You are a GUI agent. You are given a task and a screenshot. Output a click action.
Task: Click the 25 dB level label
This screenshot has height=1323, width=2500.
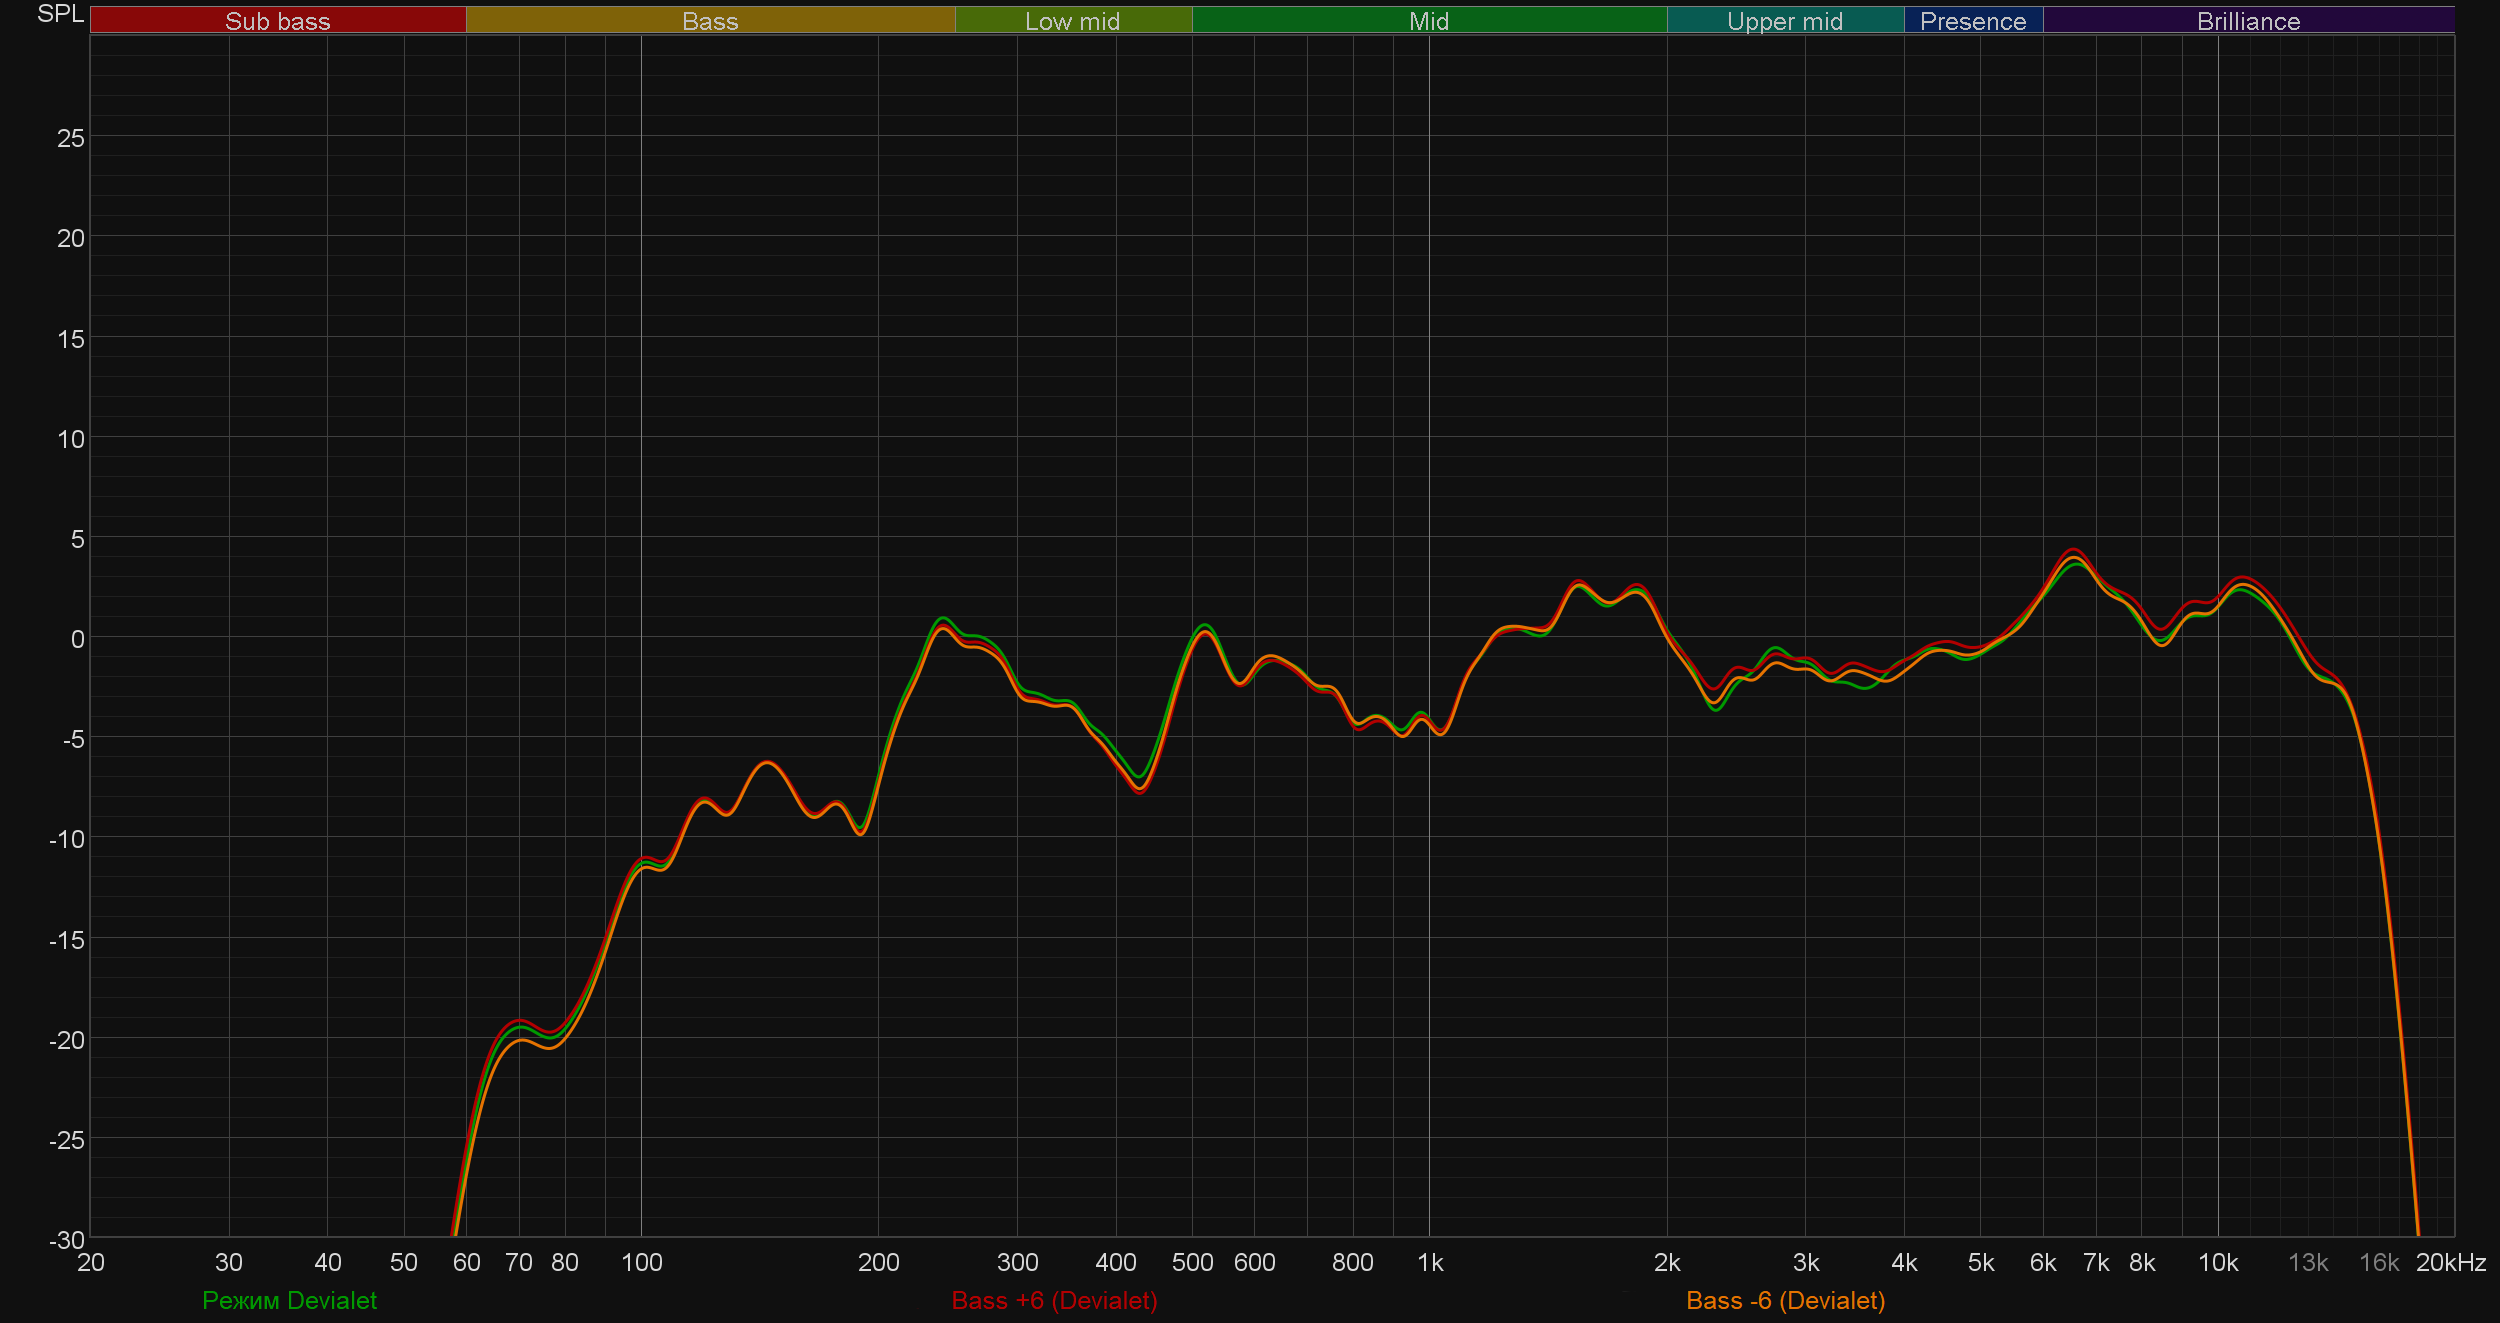pyautogui.click(x=71, y=138)
